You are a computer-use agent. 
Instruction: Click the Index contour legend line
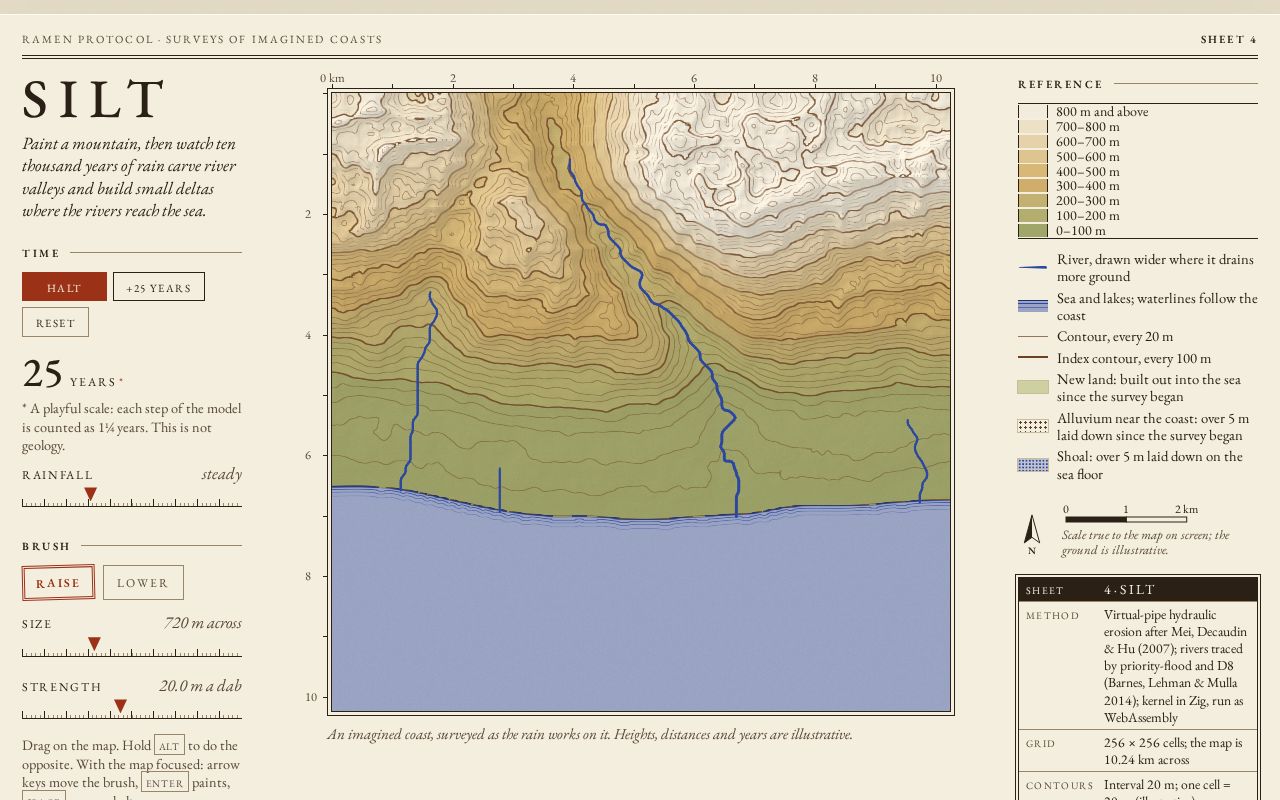[1033, 358]
